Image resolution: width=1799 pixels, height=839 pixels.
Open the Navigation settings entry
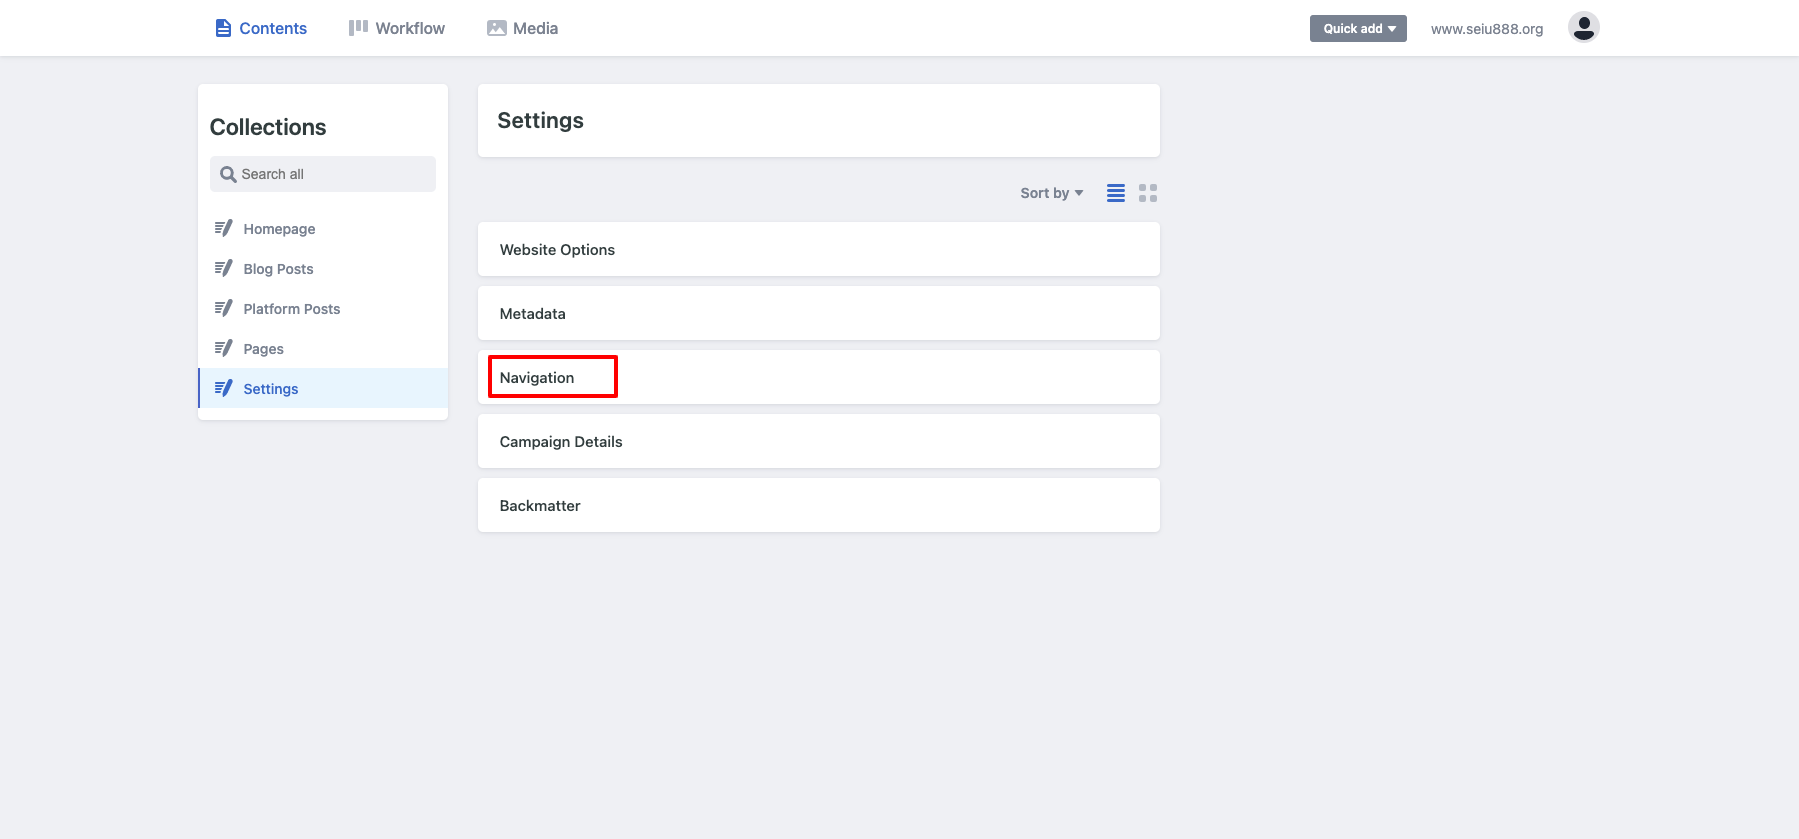(x=818, y=377)
